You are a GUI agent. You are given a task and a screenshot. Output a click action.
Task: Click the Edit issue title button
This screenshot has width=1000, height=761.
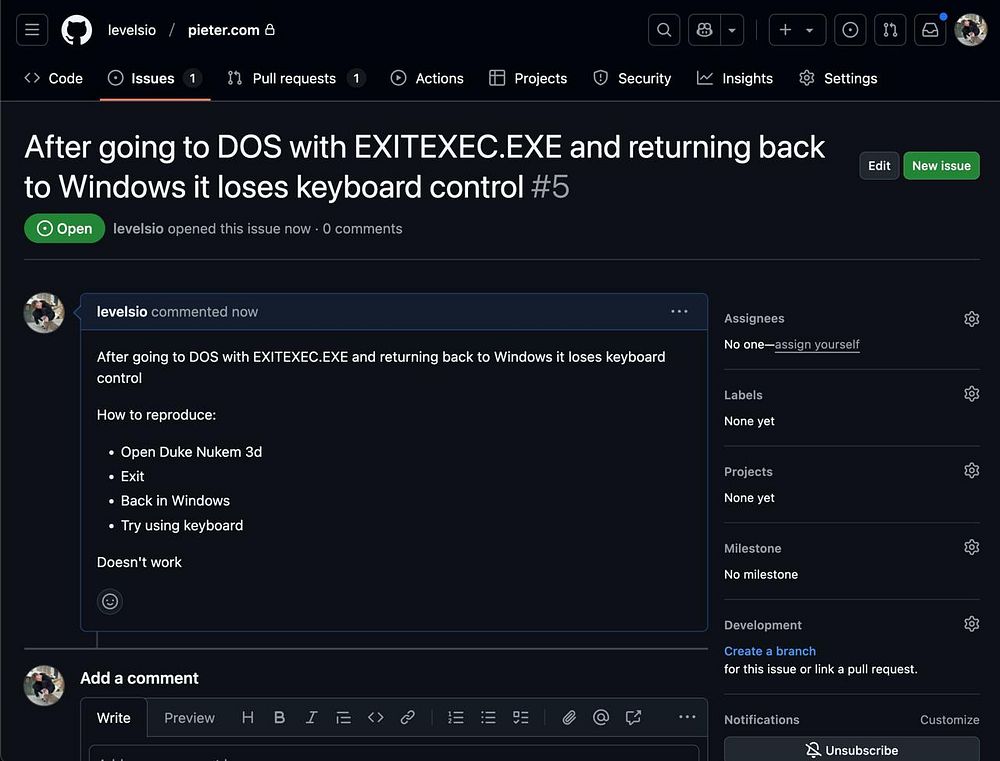pyautogui.click(x=879, y=166)
